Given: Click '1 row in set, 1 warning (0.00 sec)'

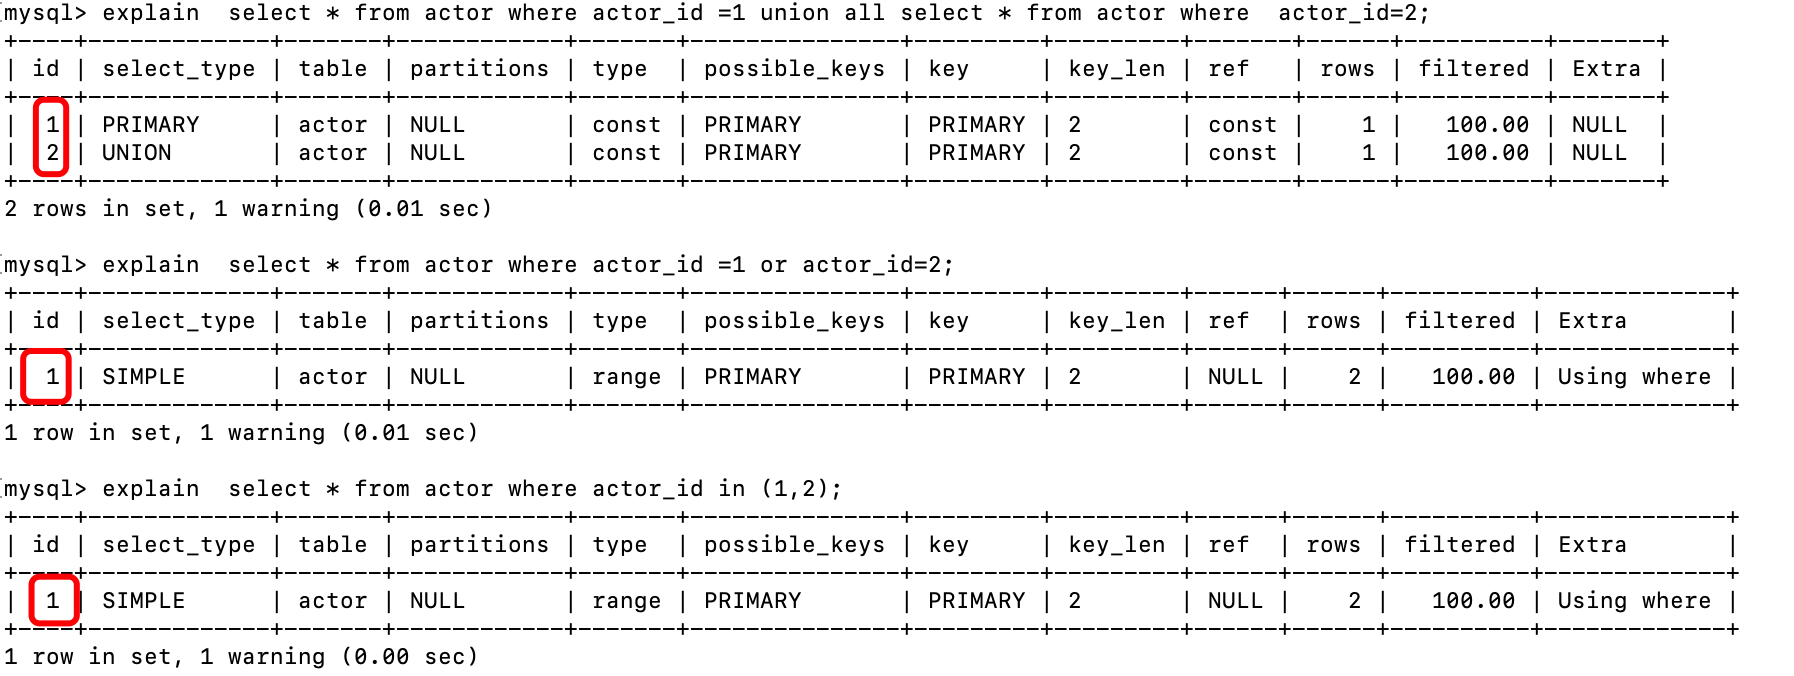Looking at the screenshot, I should (x=241, y=657).
